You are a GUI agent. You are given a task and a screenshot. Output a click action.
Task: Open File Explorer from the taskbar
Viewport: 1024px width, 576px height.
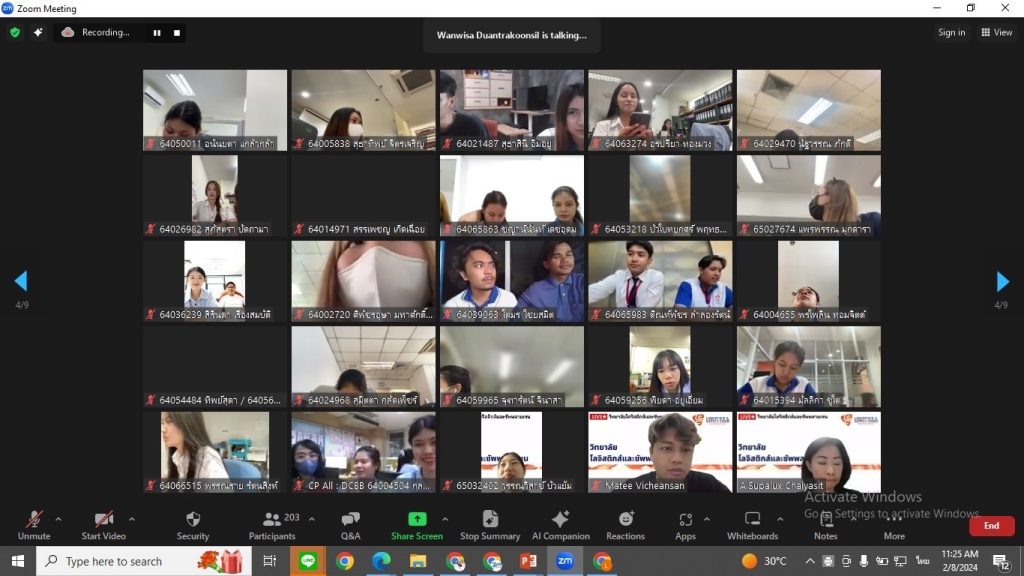point(418,561)
